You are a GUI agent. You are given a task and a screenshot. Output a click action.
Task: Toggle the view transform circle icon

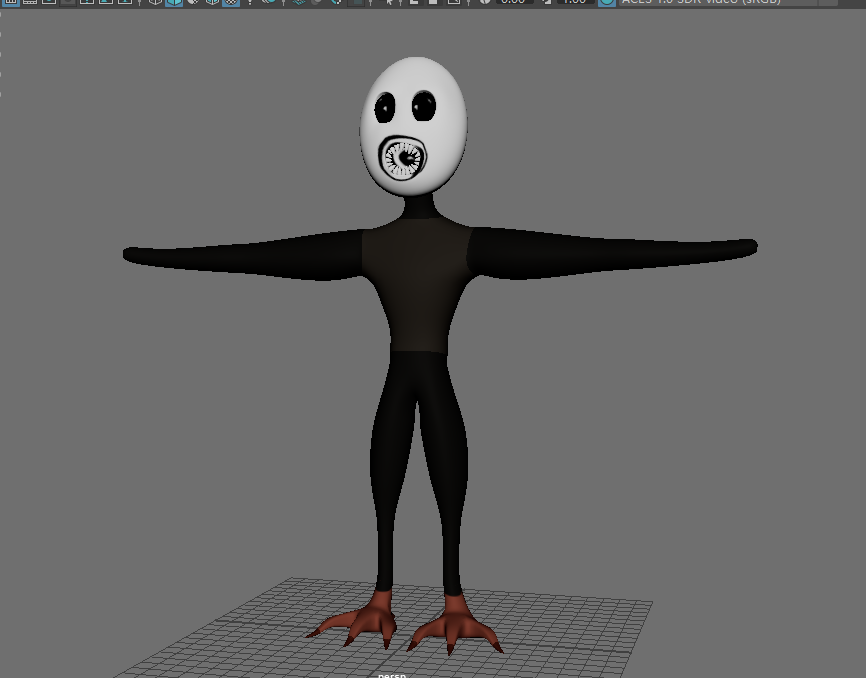click(606, 2)
